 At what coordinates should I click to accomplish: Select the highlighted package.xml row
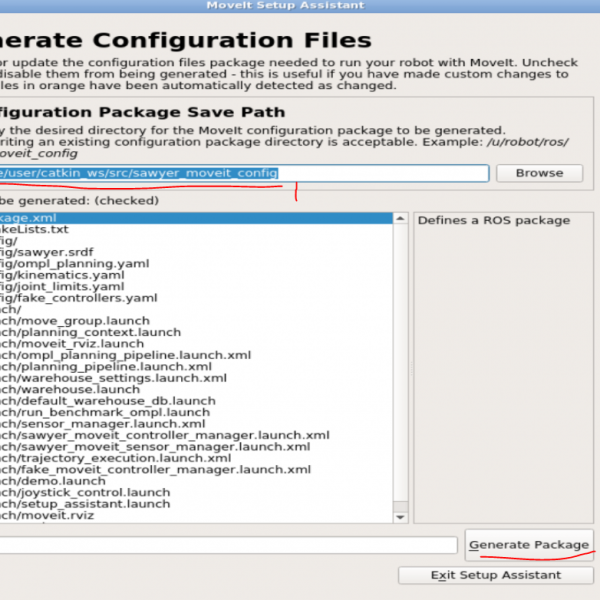[196, 218]
